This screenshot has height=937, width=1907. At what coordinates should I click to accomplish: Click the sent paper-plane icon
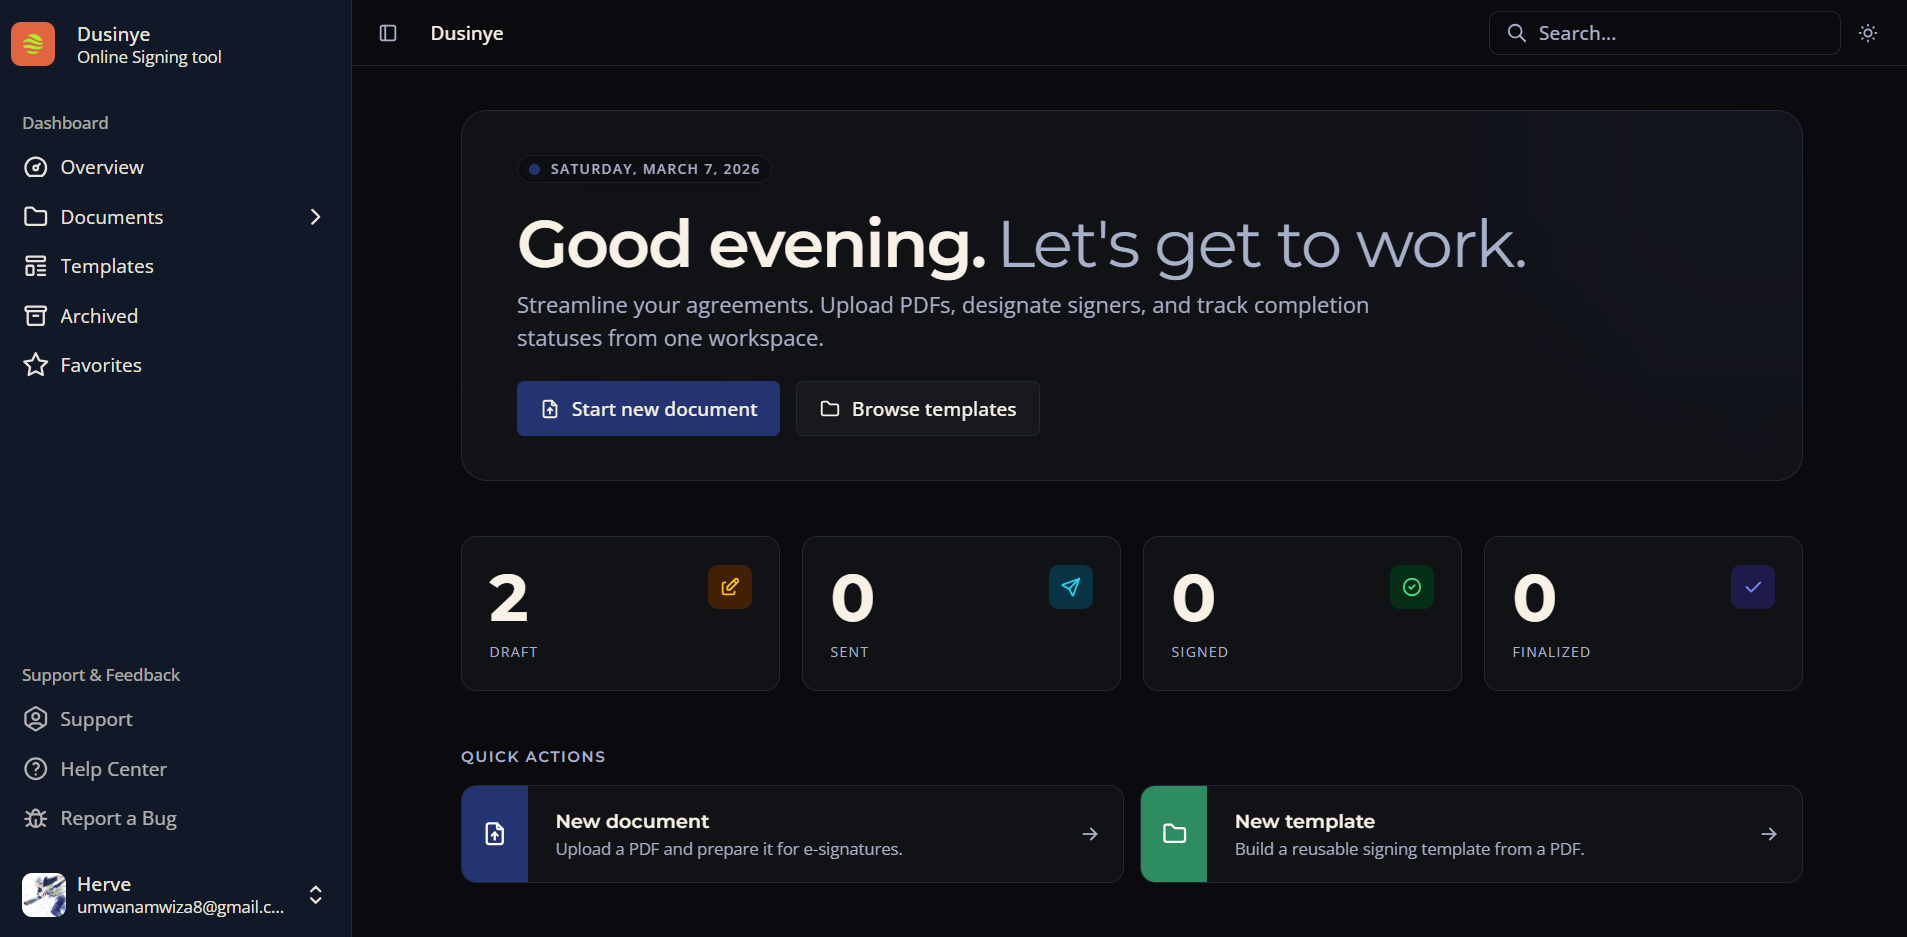(1070, 587)
